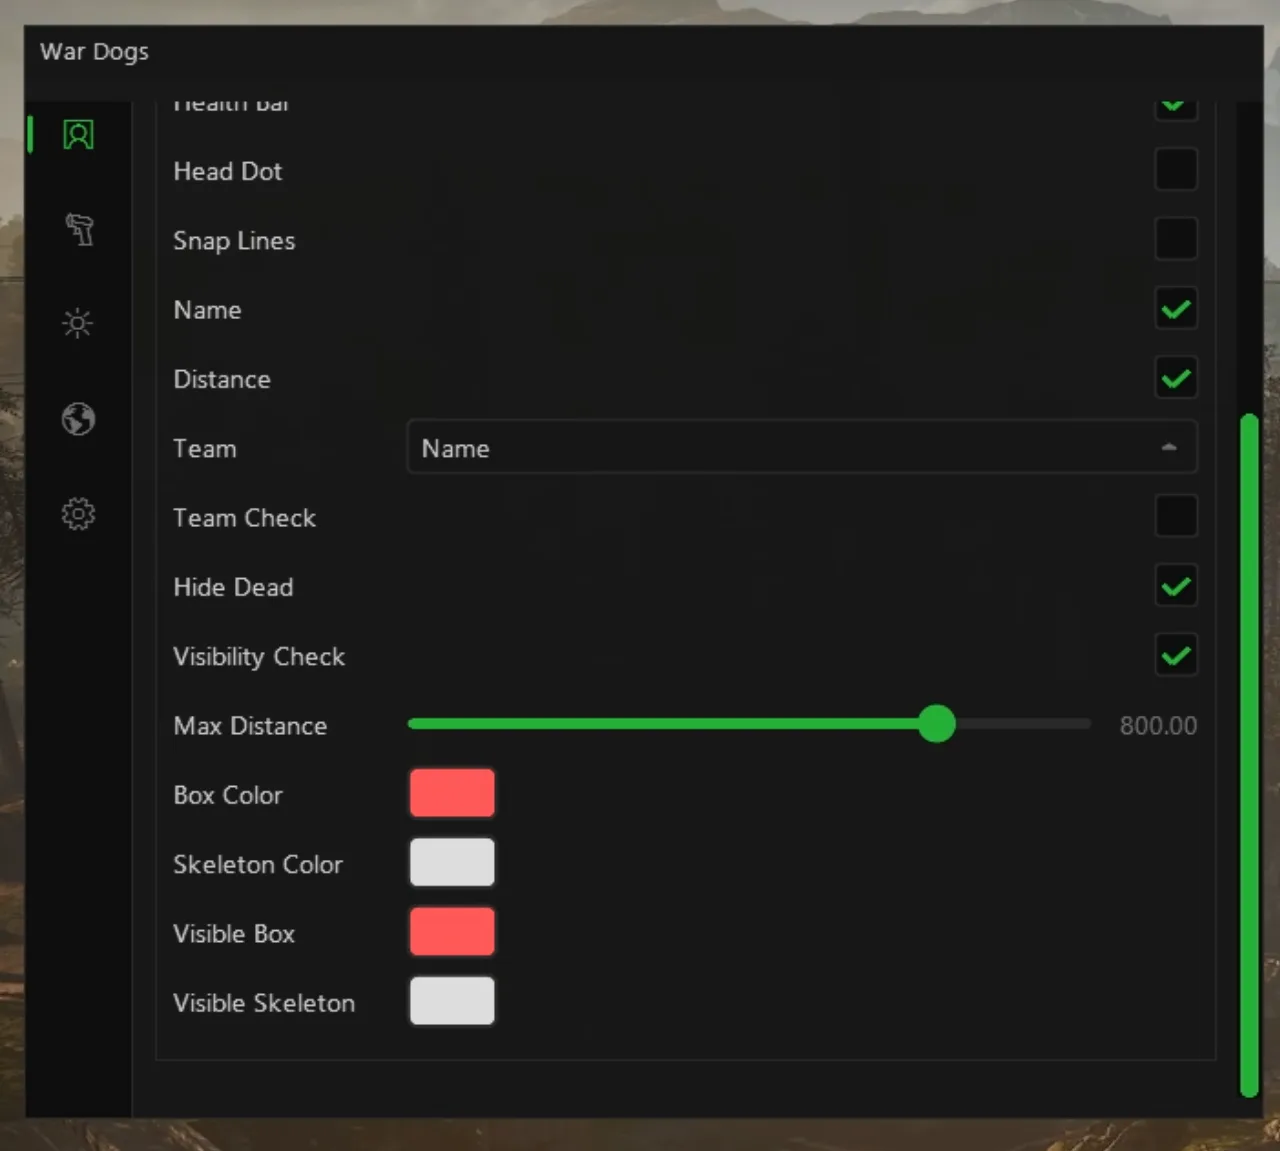Screen dimensions: 1280x1151
Task: Click the Max Distance slider handle
Action: [937, 724]
